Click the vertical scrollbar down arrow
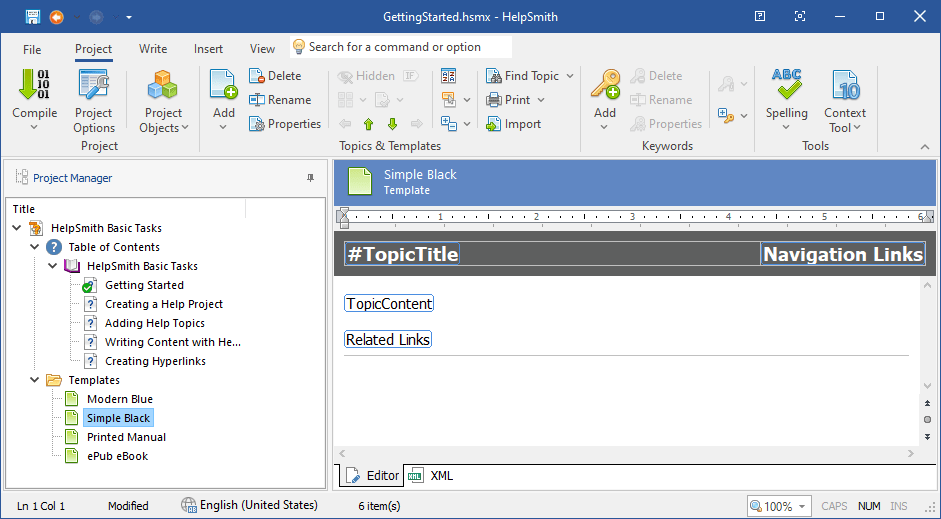This screenshot has height=519, width=941. click(927, 386)
